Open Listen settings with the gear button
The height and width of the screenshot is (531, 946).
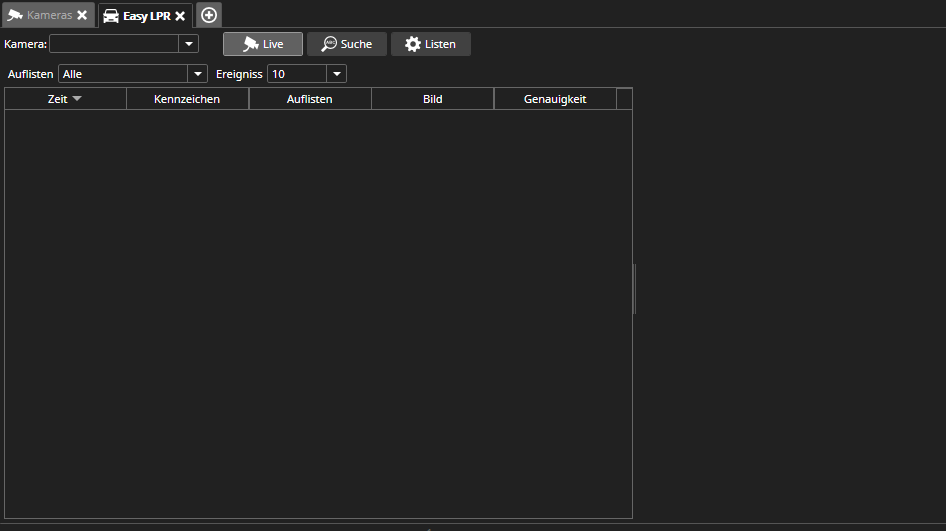tap(430, 44)
